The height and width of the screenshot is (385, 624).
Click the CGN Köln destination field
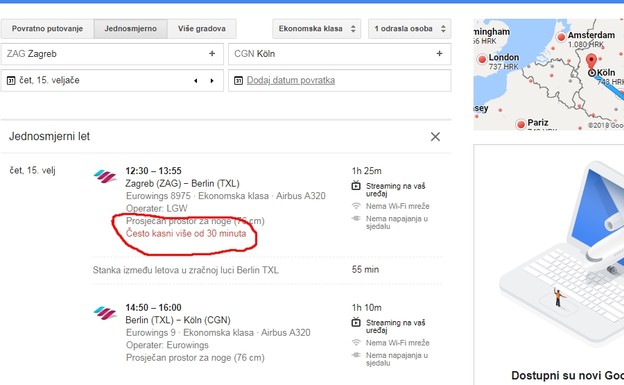click(x=339, y=54)
